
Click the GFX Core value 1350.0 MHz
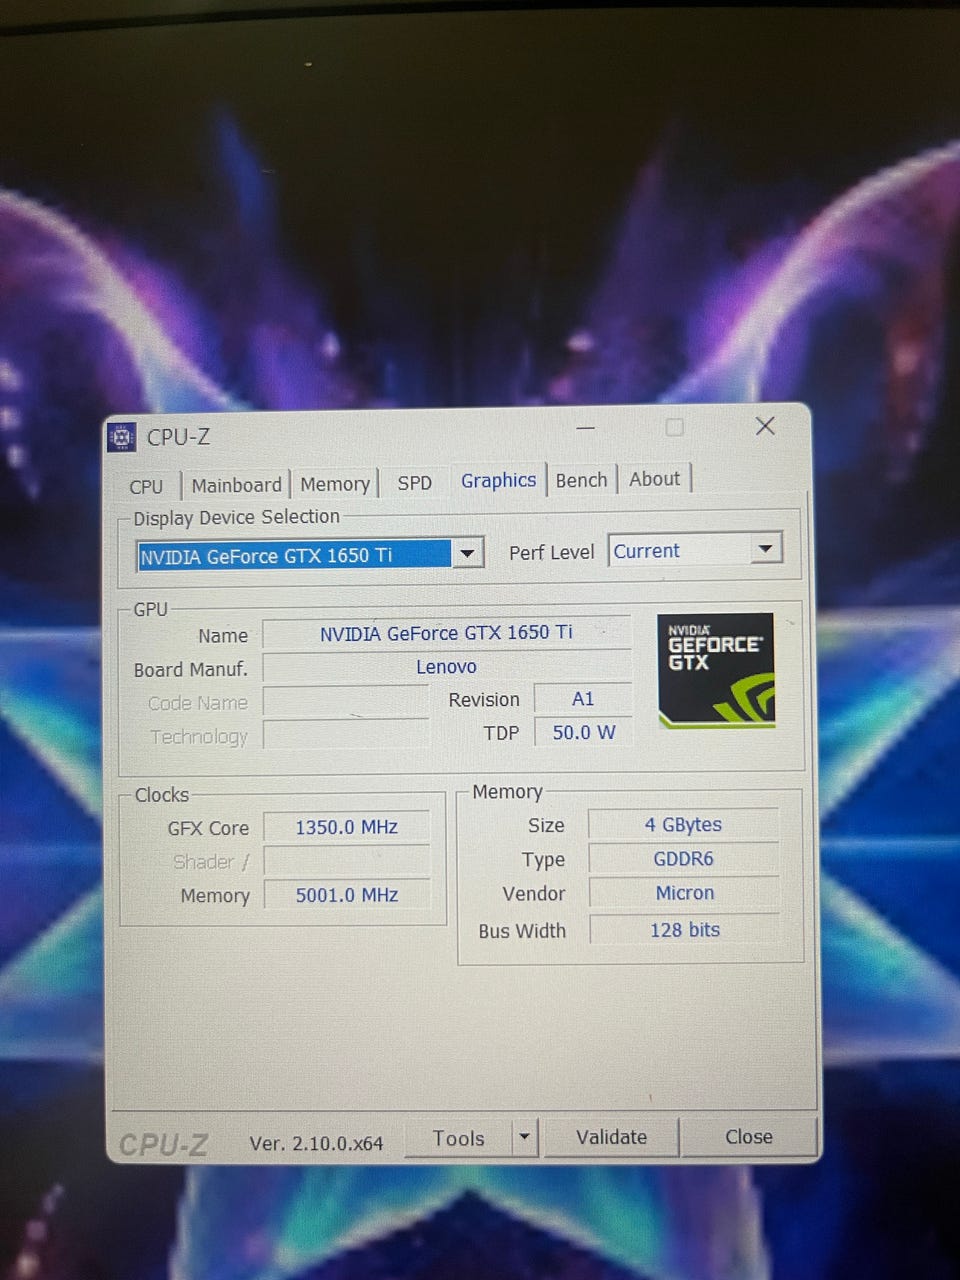pos(346,827)
